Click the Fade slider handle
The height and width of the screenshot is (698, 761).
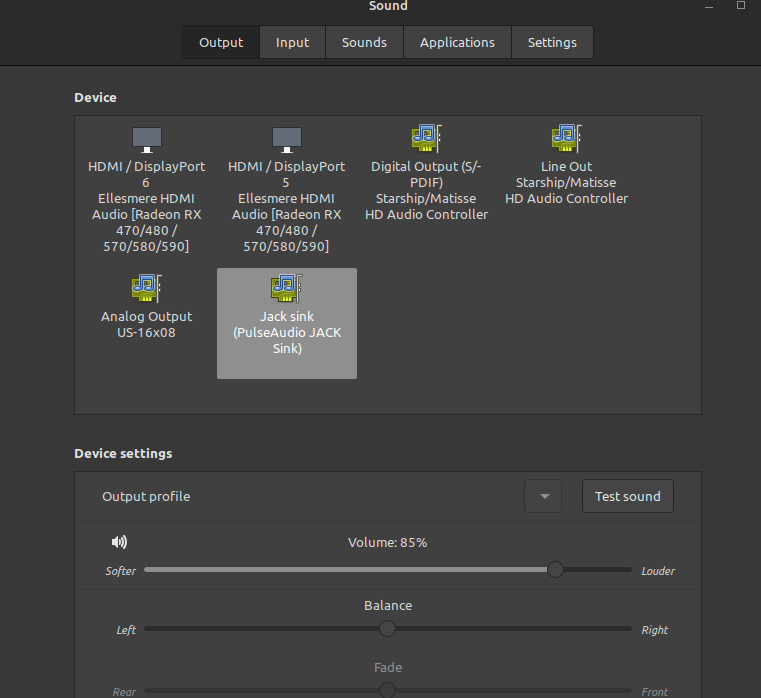[x=387, y=690]
